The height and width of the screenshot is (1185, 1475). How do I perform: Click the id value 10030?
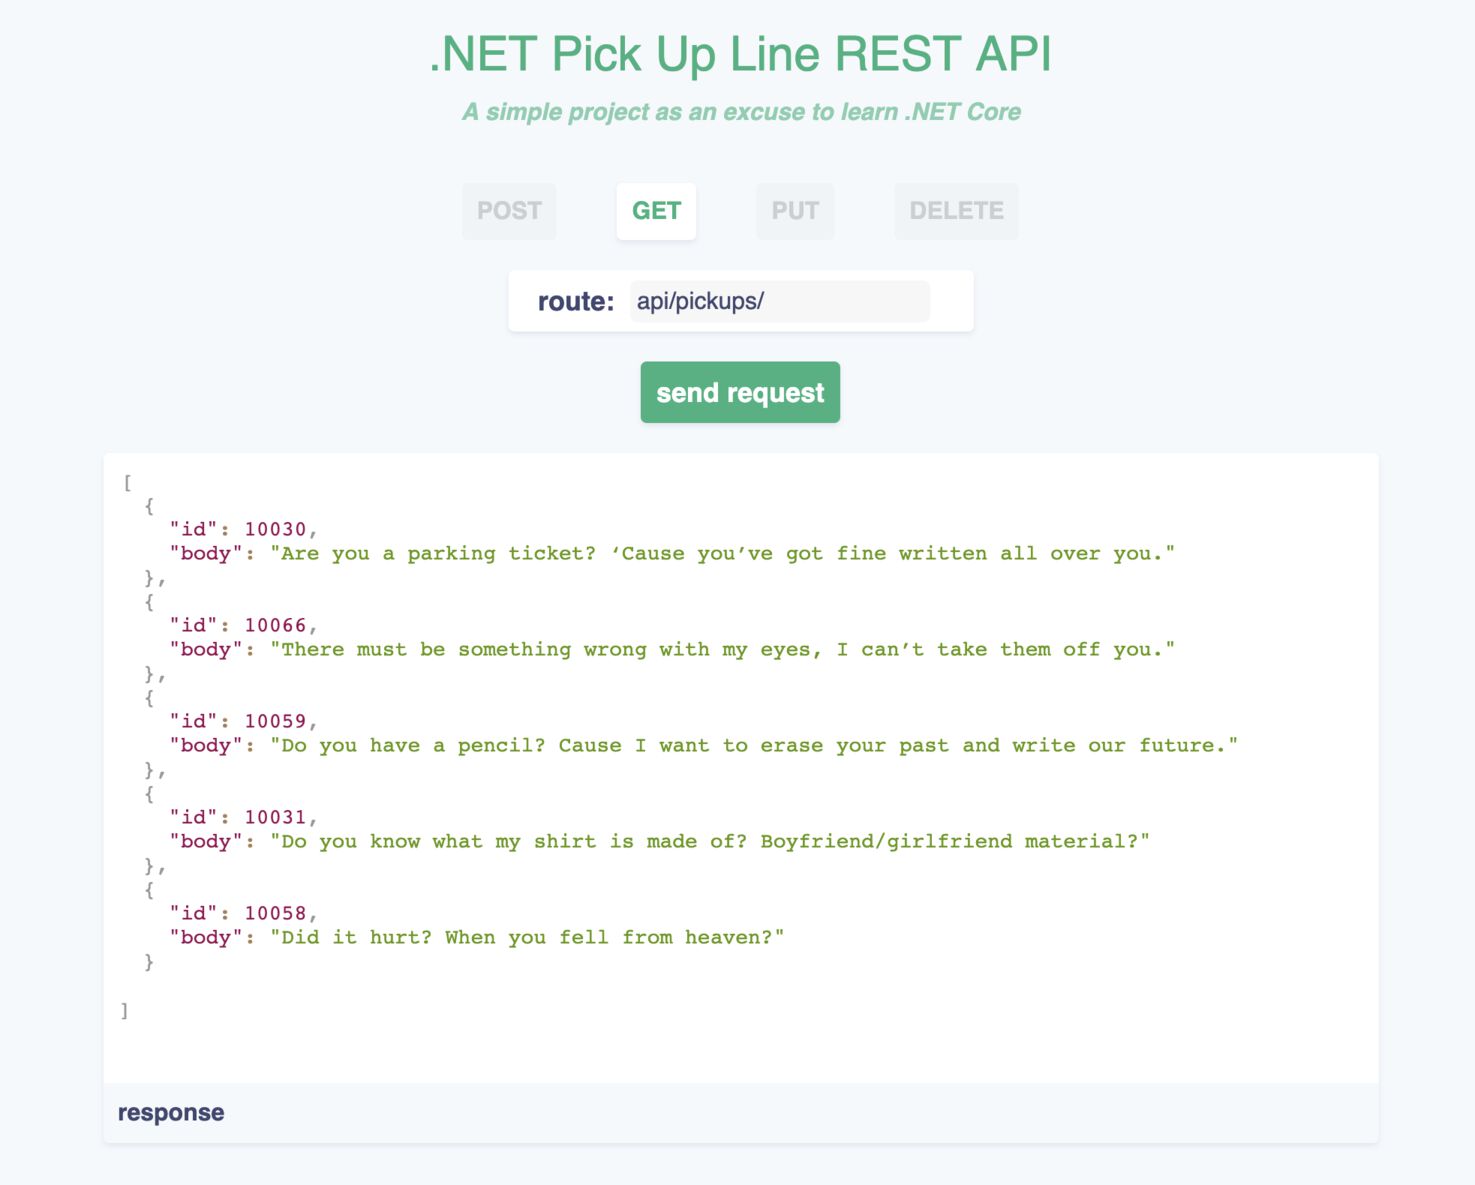click(275, 529)
